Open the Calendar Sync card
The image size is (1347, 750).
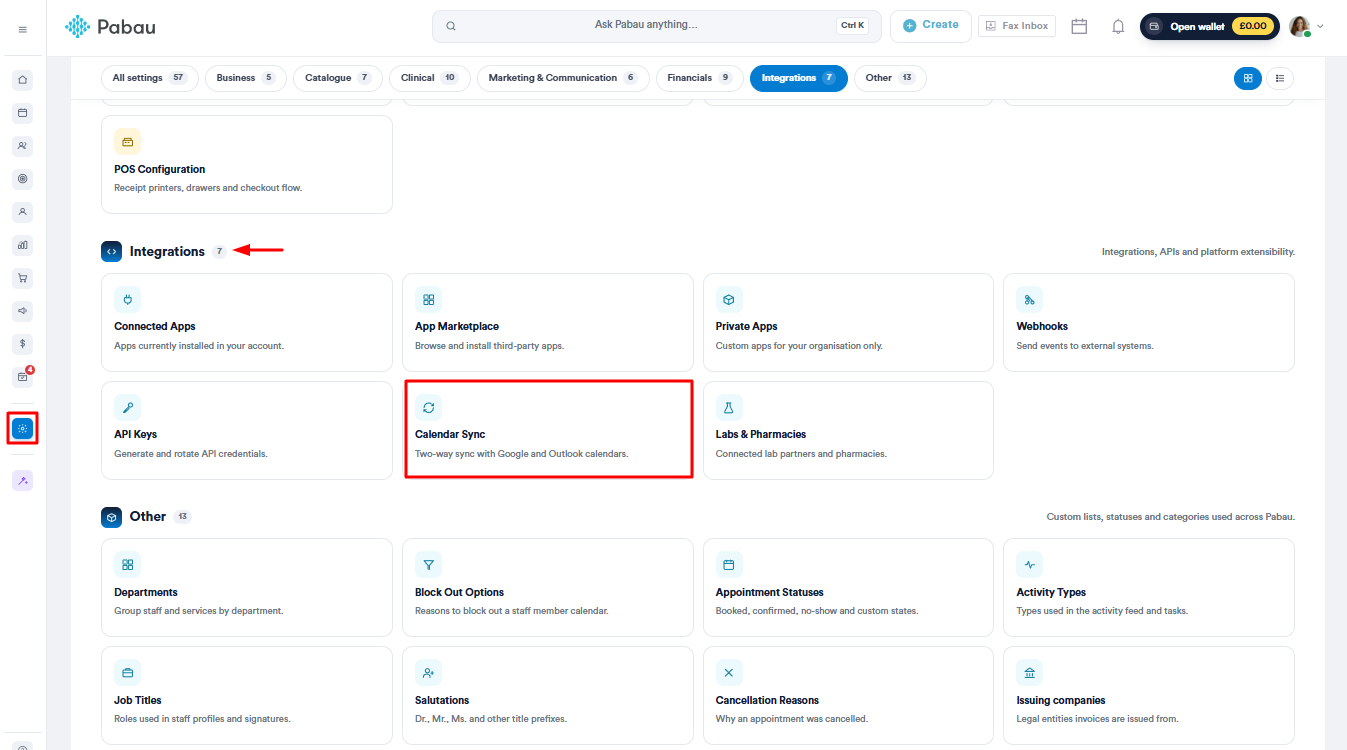(x=548, y=430)
